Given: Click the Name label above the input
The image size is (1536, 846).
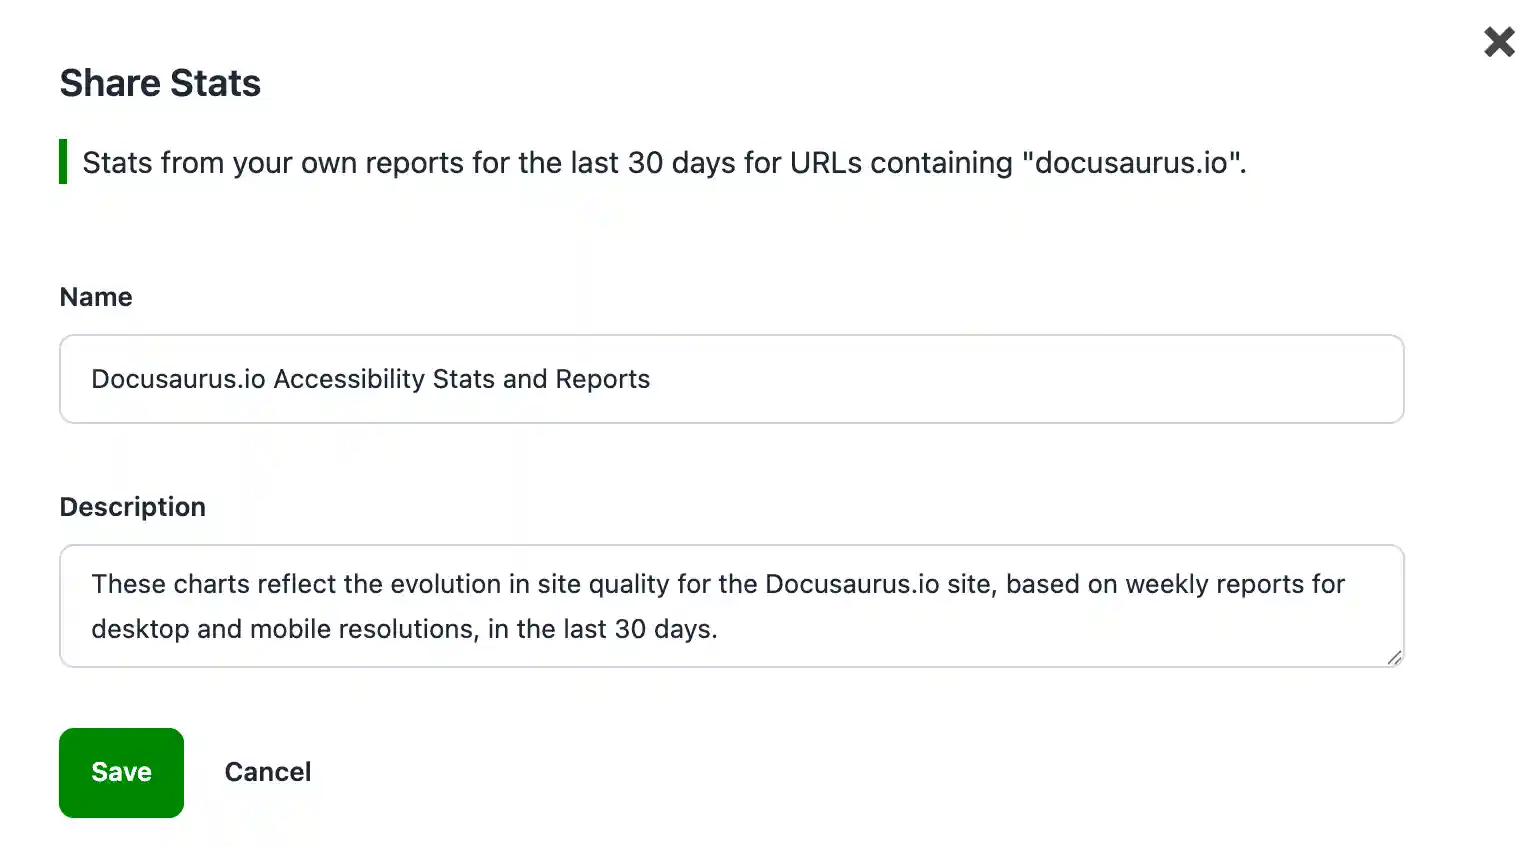Looking at the screenshot, I should click(x=96, y=297).
